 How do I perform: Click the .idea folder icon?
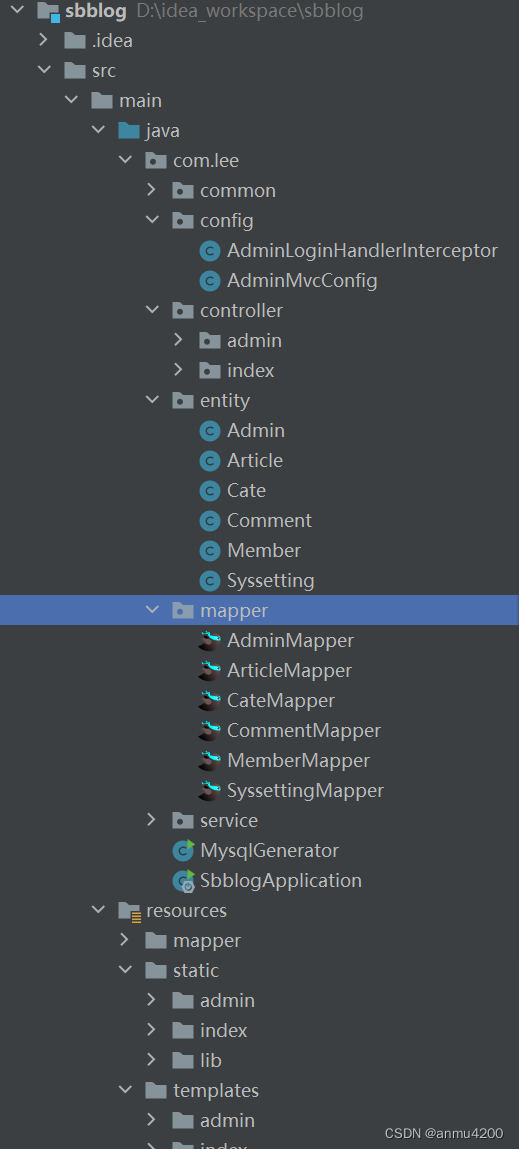point(75,40)
